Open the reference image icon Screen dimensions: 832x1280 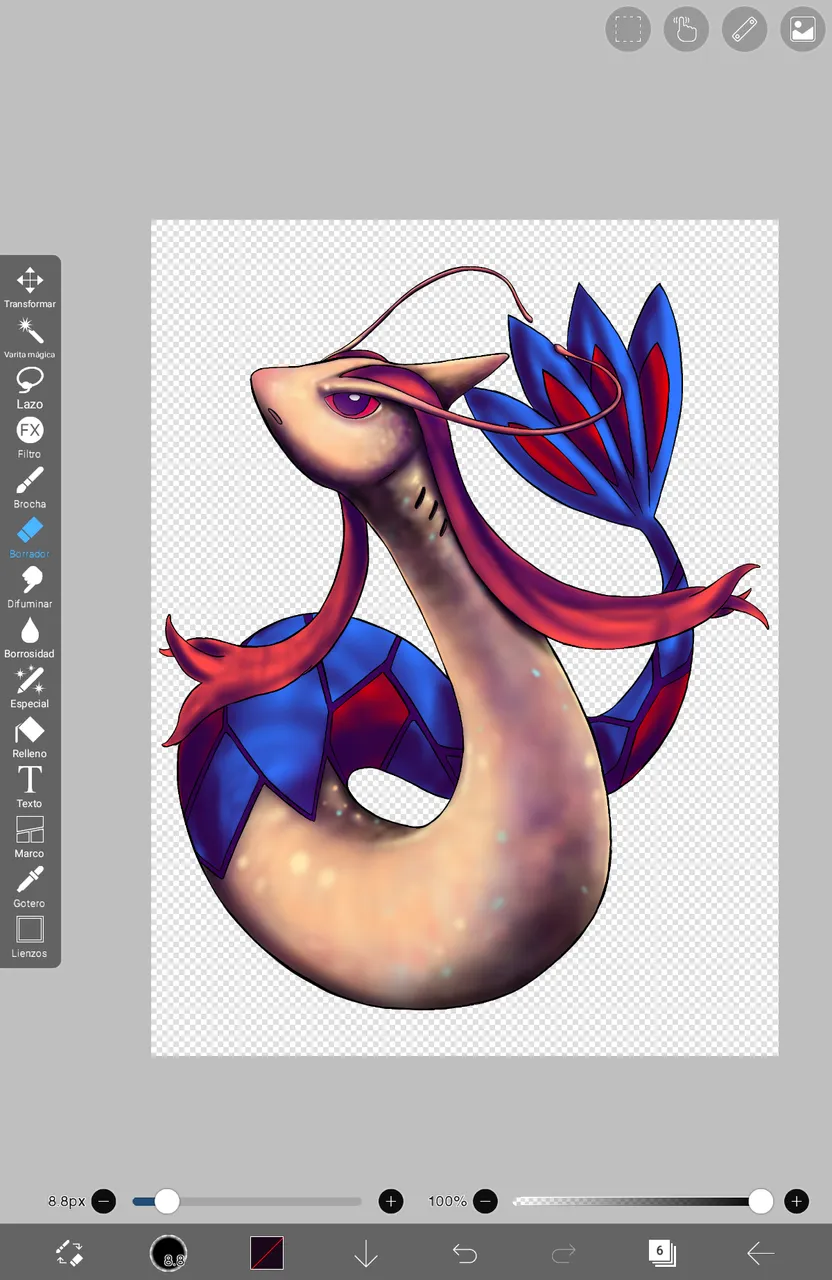pos(802,29)
